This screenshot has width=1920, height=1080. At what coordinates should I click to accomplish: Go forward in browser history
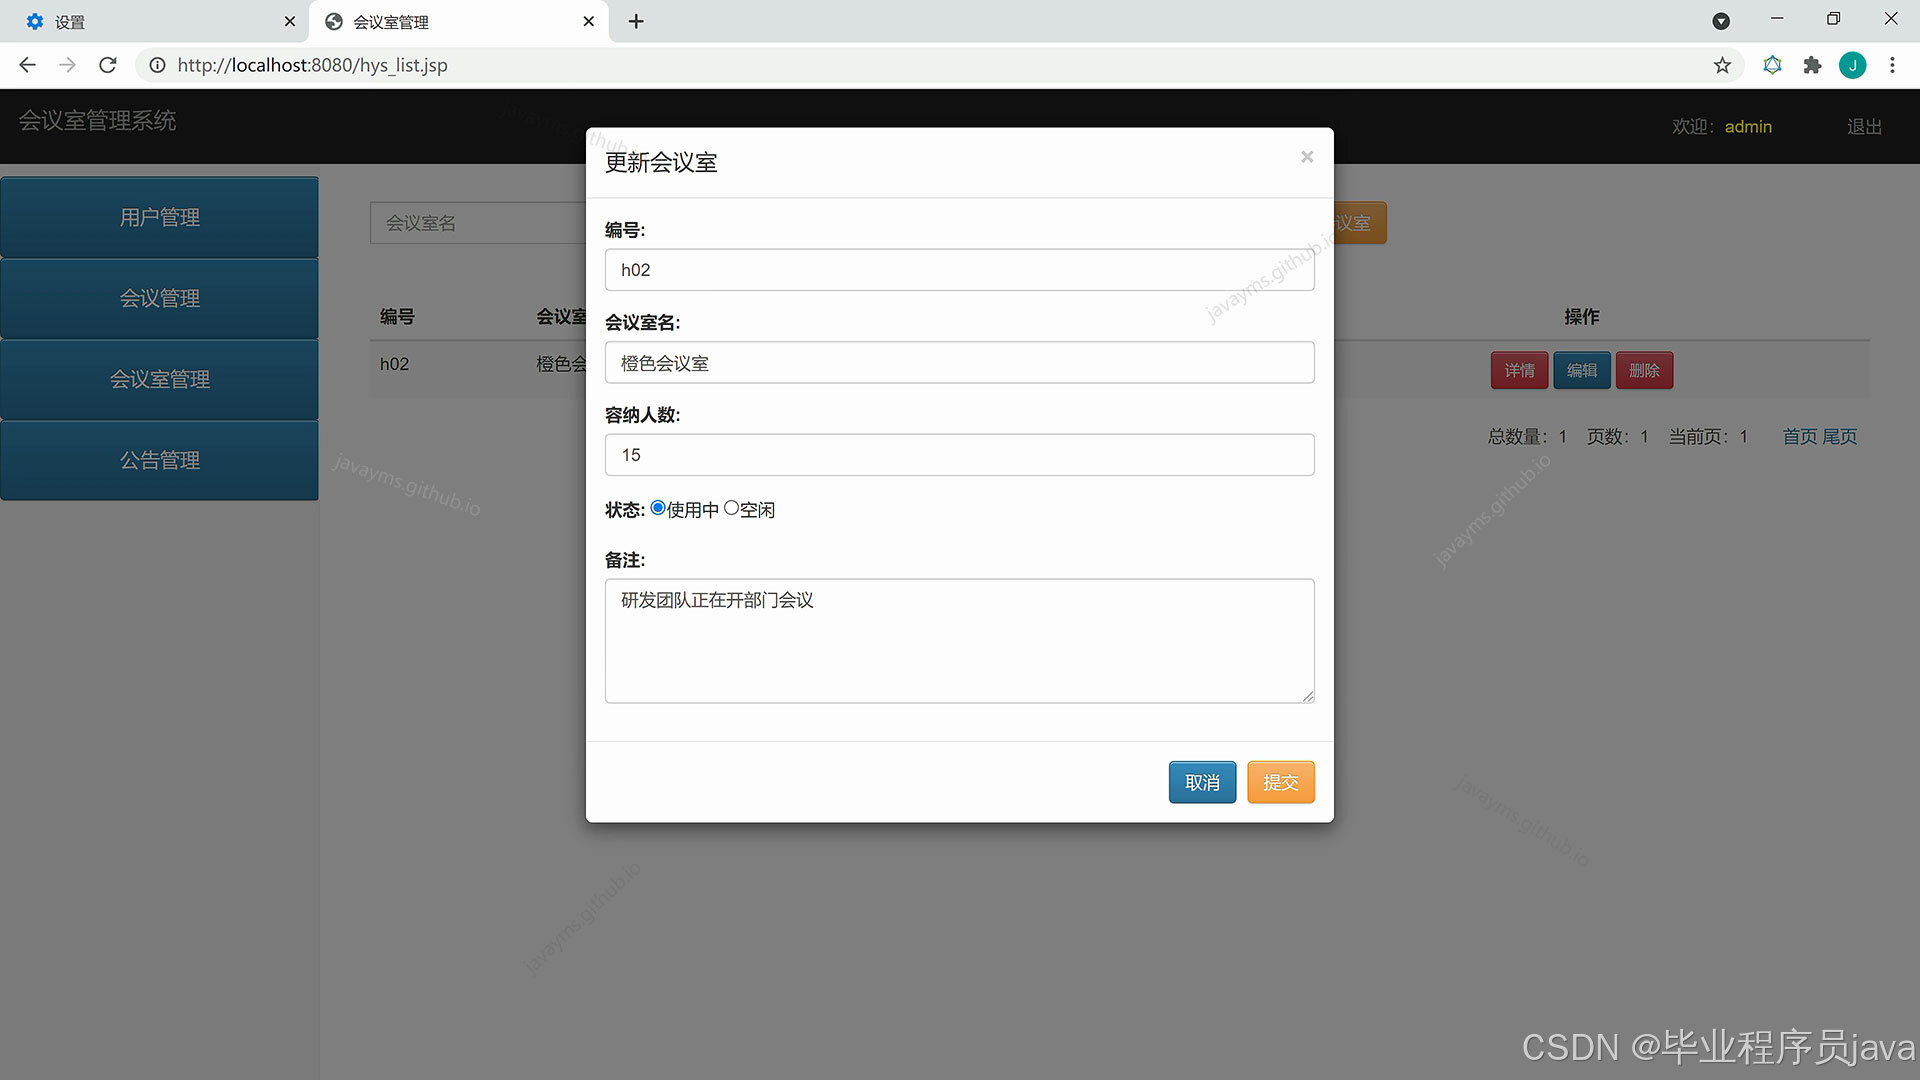point(67,65)
